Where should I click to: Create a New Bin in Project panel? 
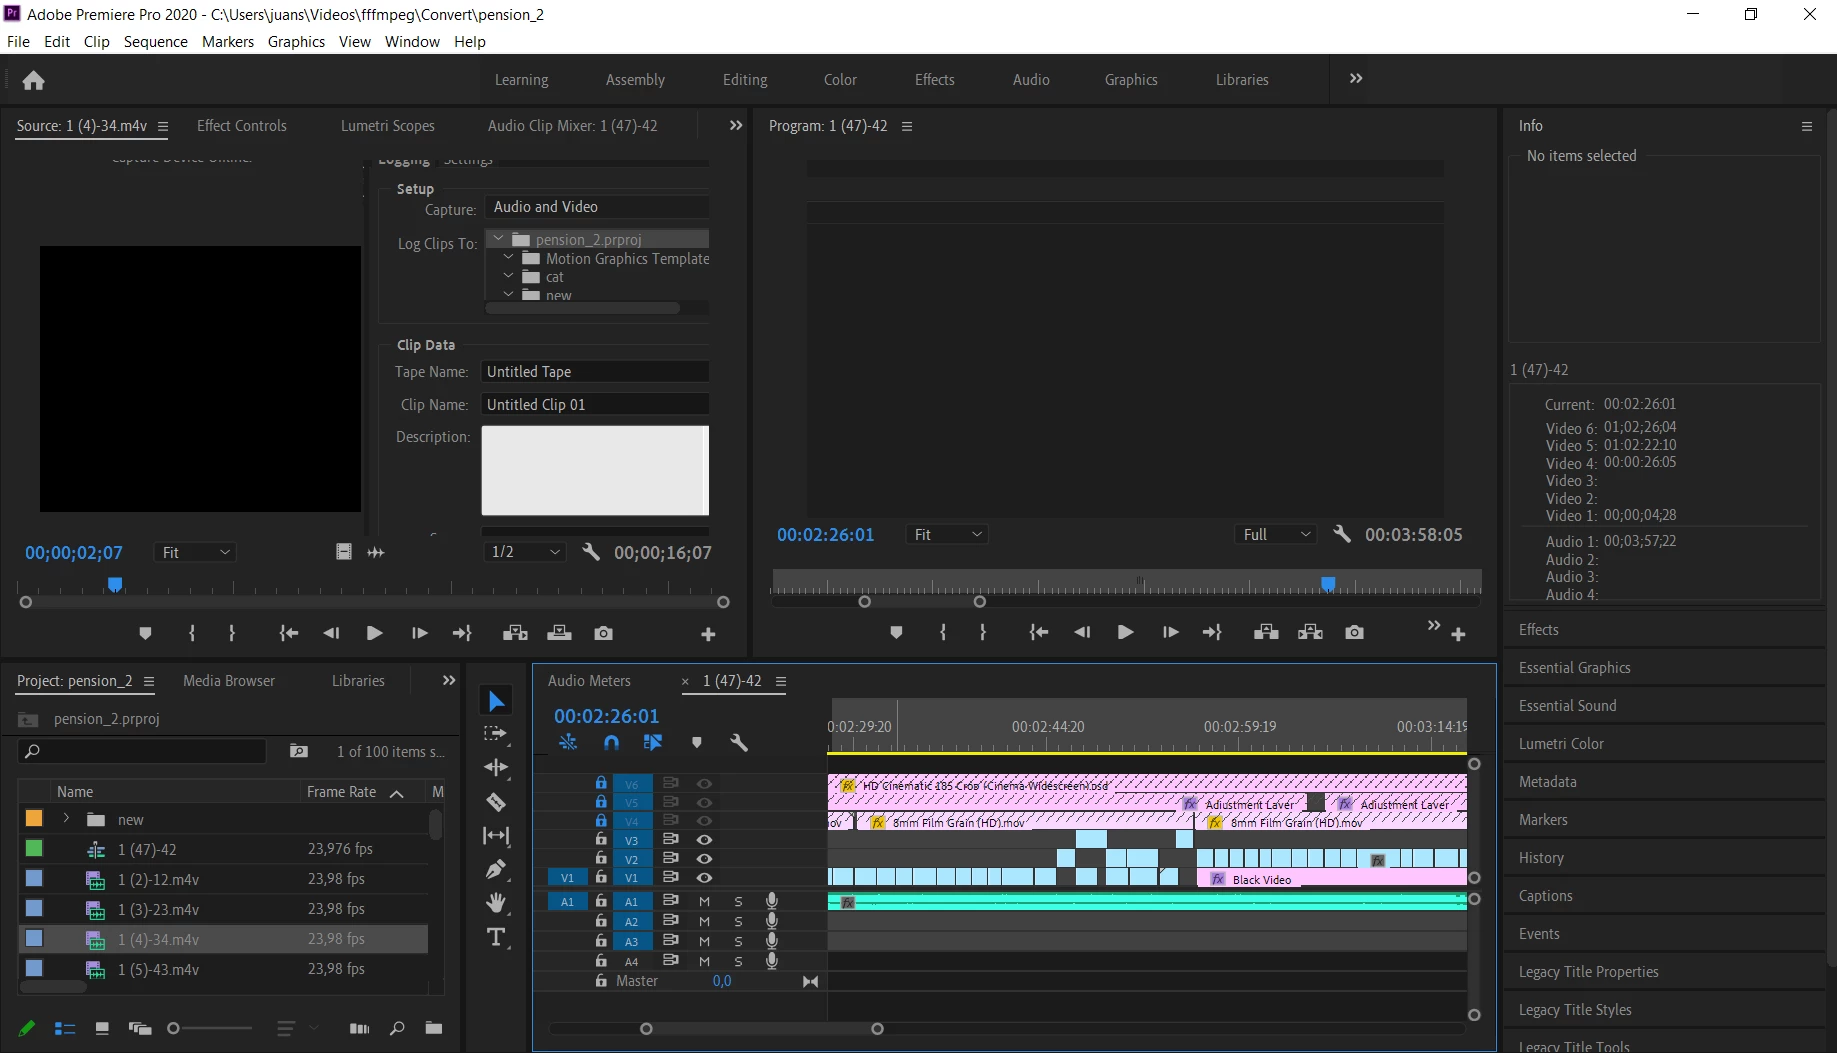click(434, 1028)
